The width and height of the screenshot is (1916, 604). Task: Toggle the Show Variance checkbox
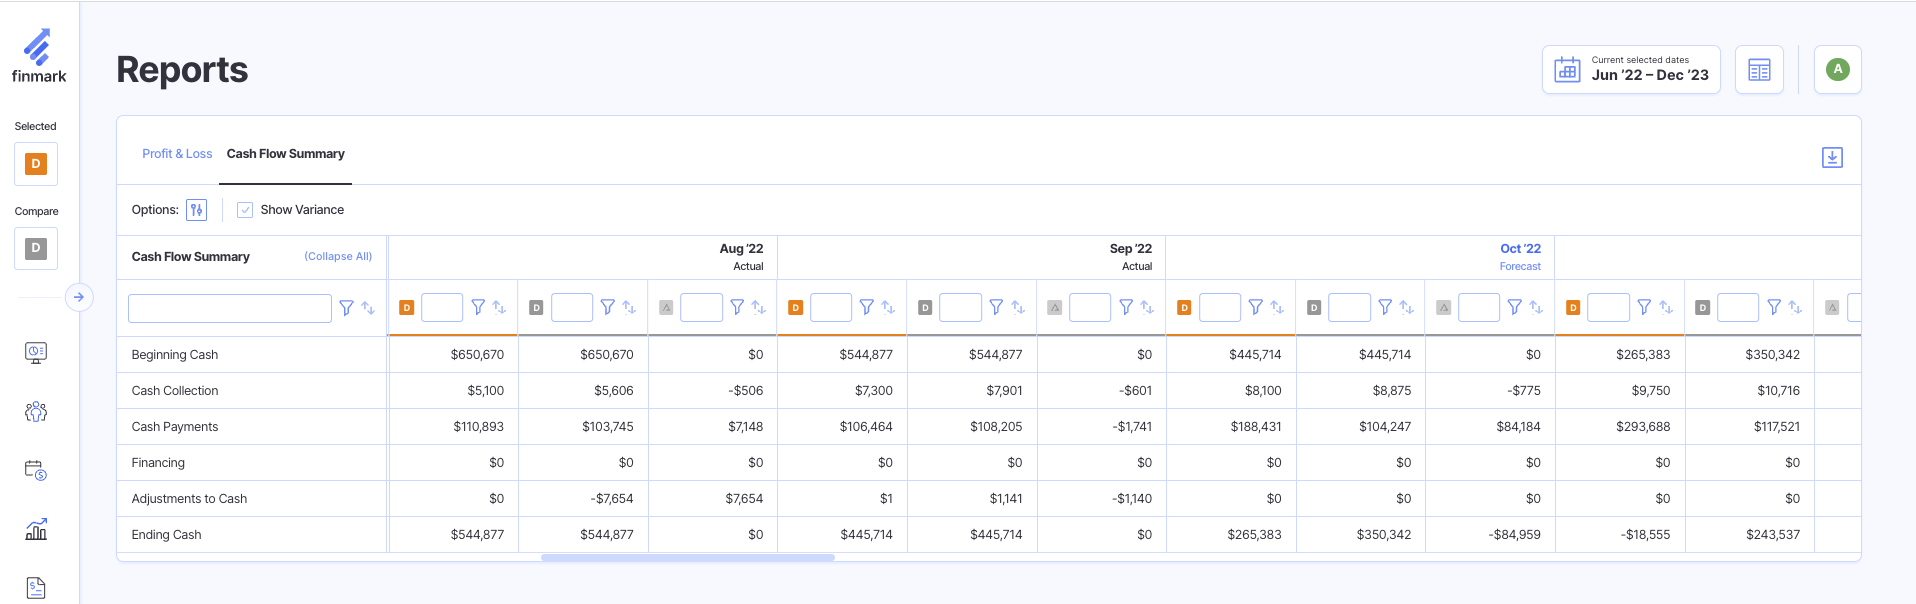[245, 210]
